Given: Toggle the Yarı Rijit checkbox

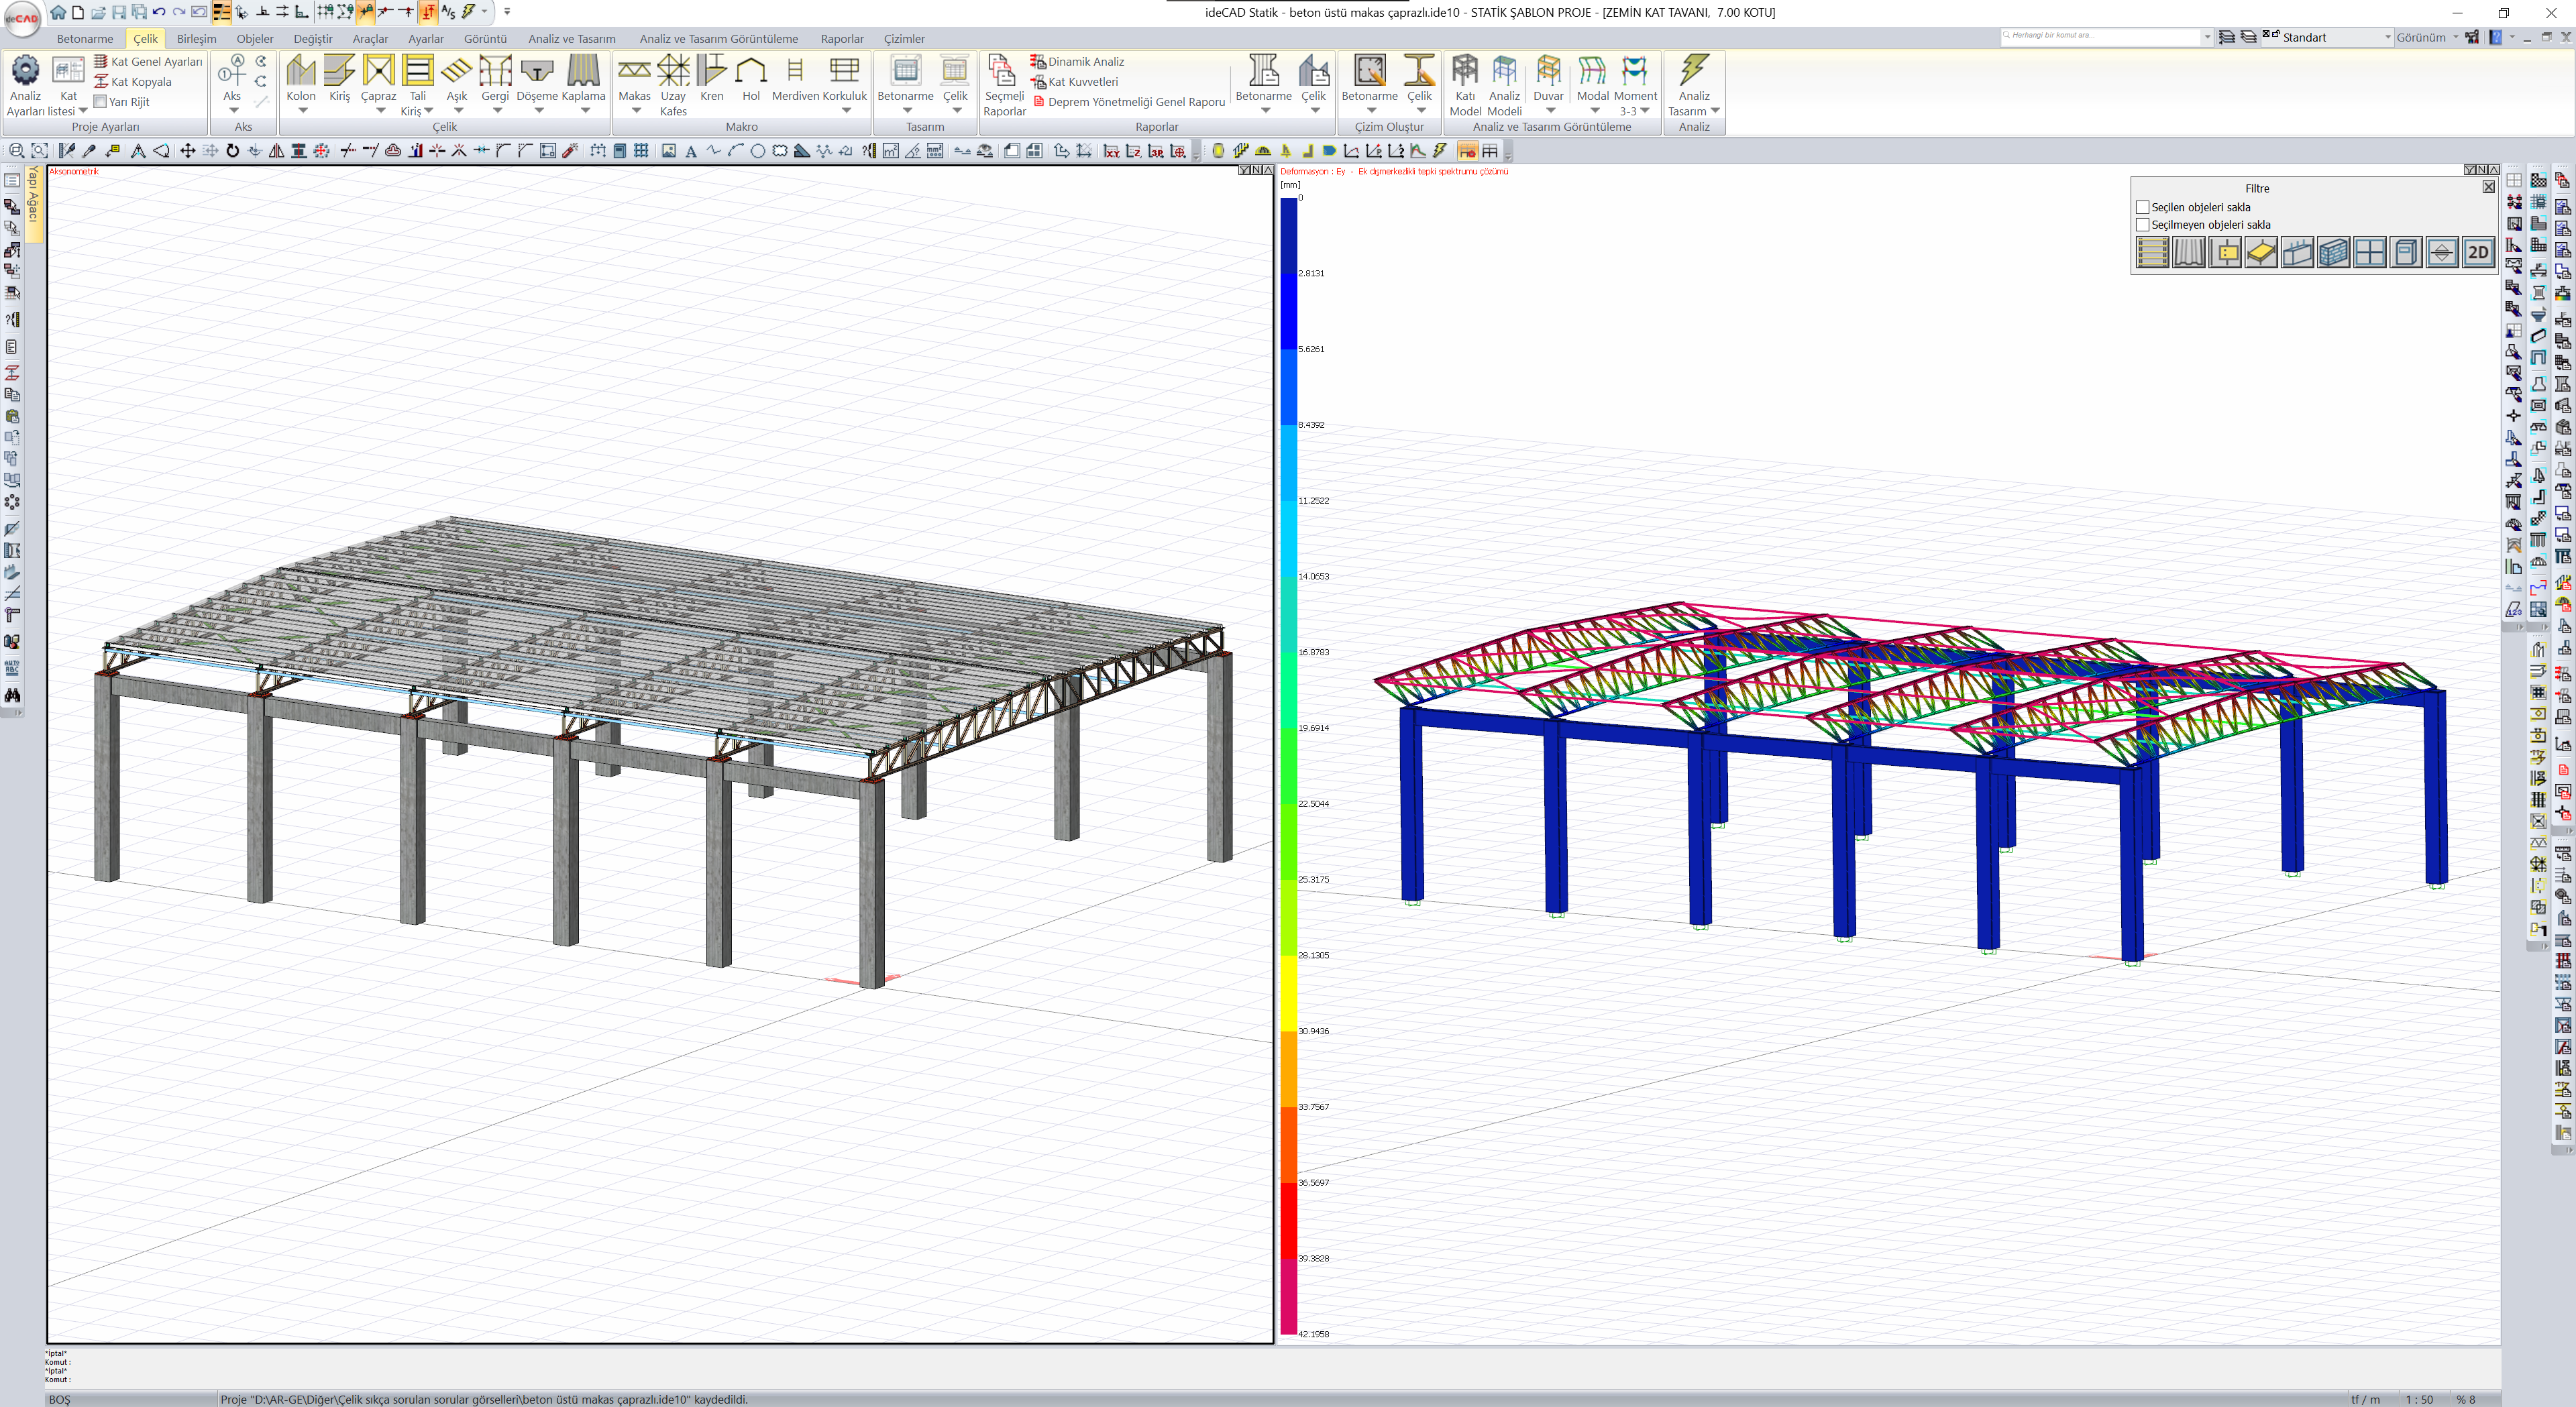Looking at the screenshot, I should pyautogui.click(x=100, y=102).
